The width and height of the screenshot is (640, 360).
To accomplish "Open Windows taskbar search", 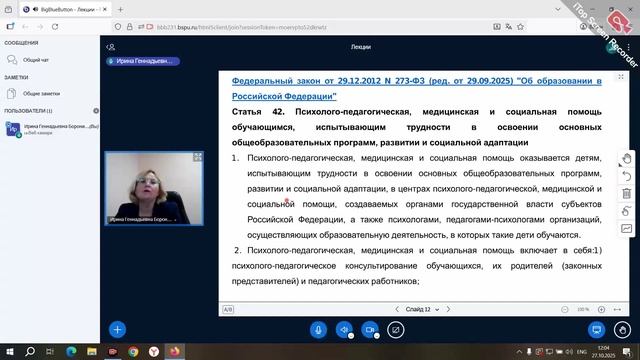I will point(30,351).
